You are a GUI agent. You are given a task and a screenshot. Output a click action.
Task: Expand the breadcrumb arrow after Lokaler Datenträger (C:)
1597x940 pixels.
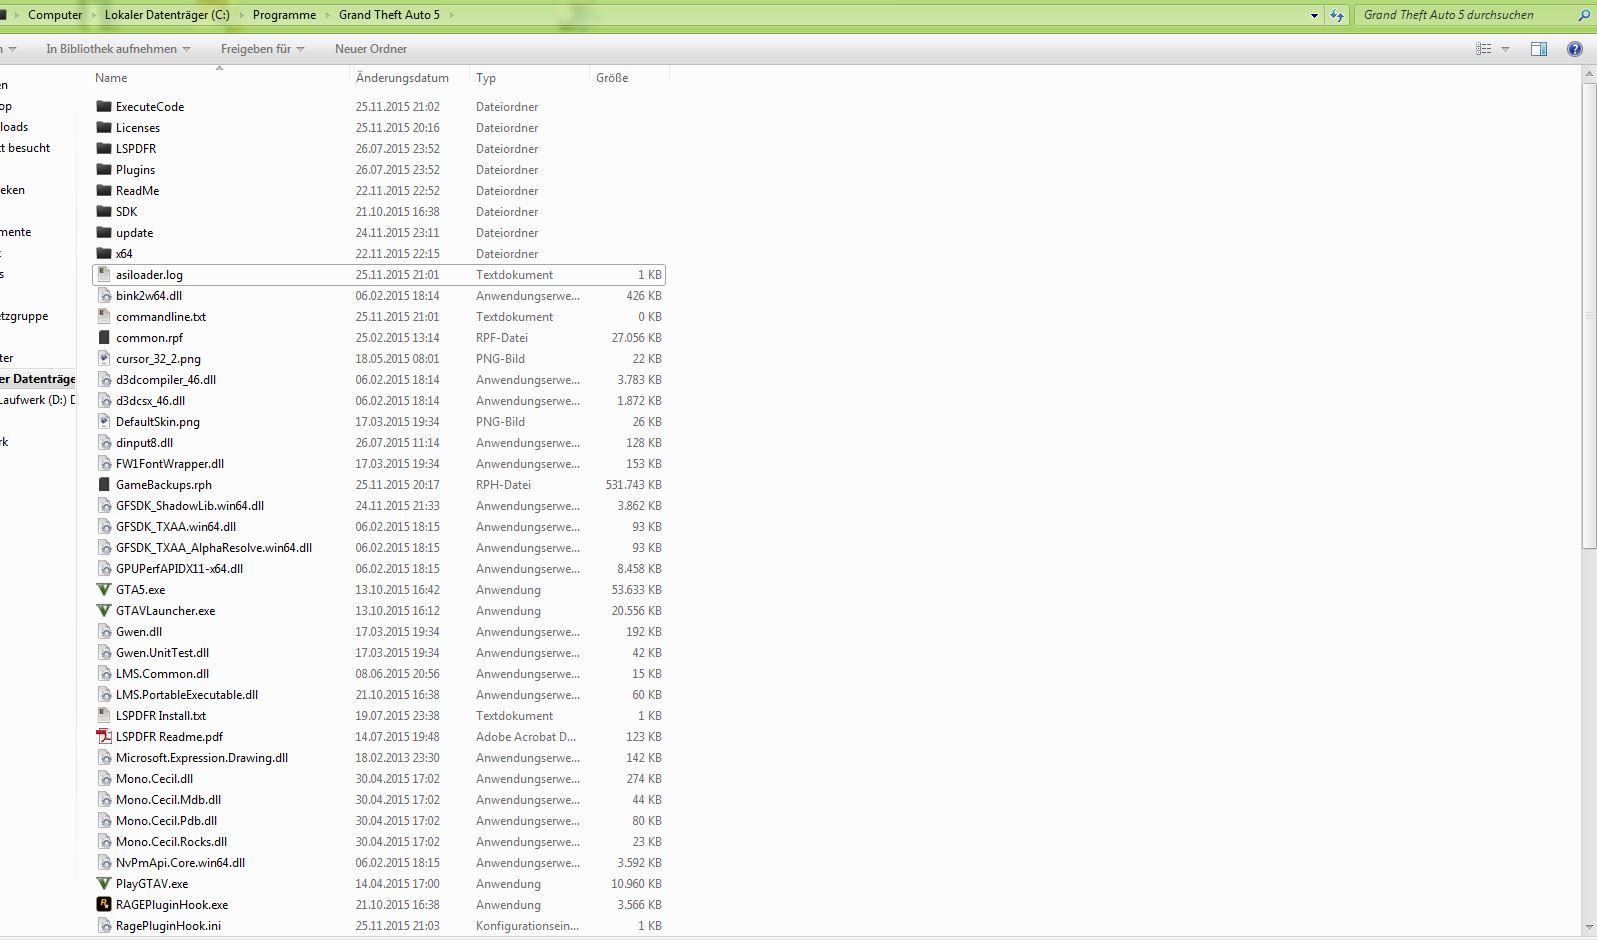(241, 15)
